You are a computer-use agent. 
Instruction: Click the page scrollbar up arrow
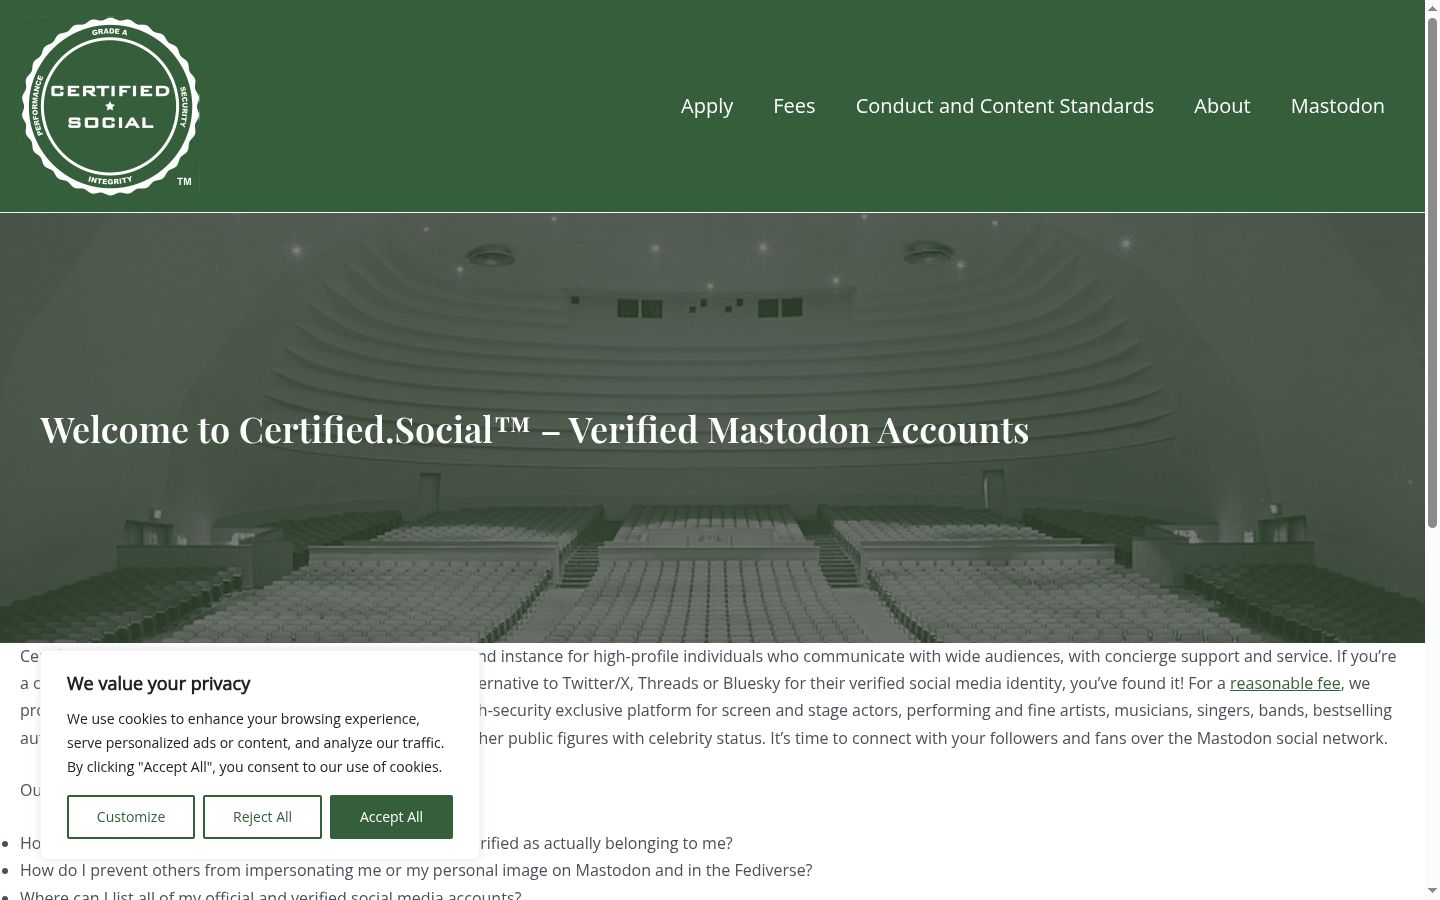click(1432, 8)
